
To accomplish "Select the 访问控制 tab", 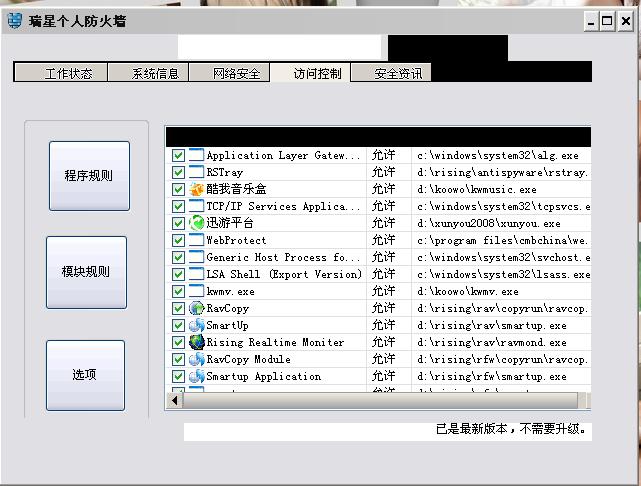I will [310, 73].
